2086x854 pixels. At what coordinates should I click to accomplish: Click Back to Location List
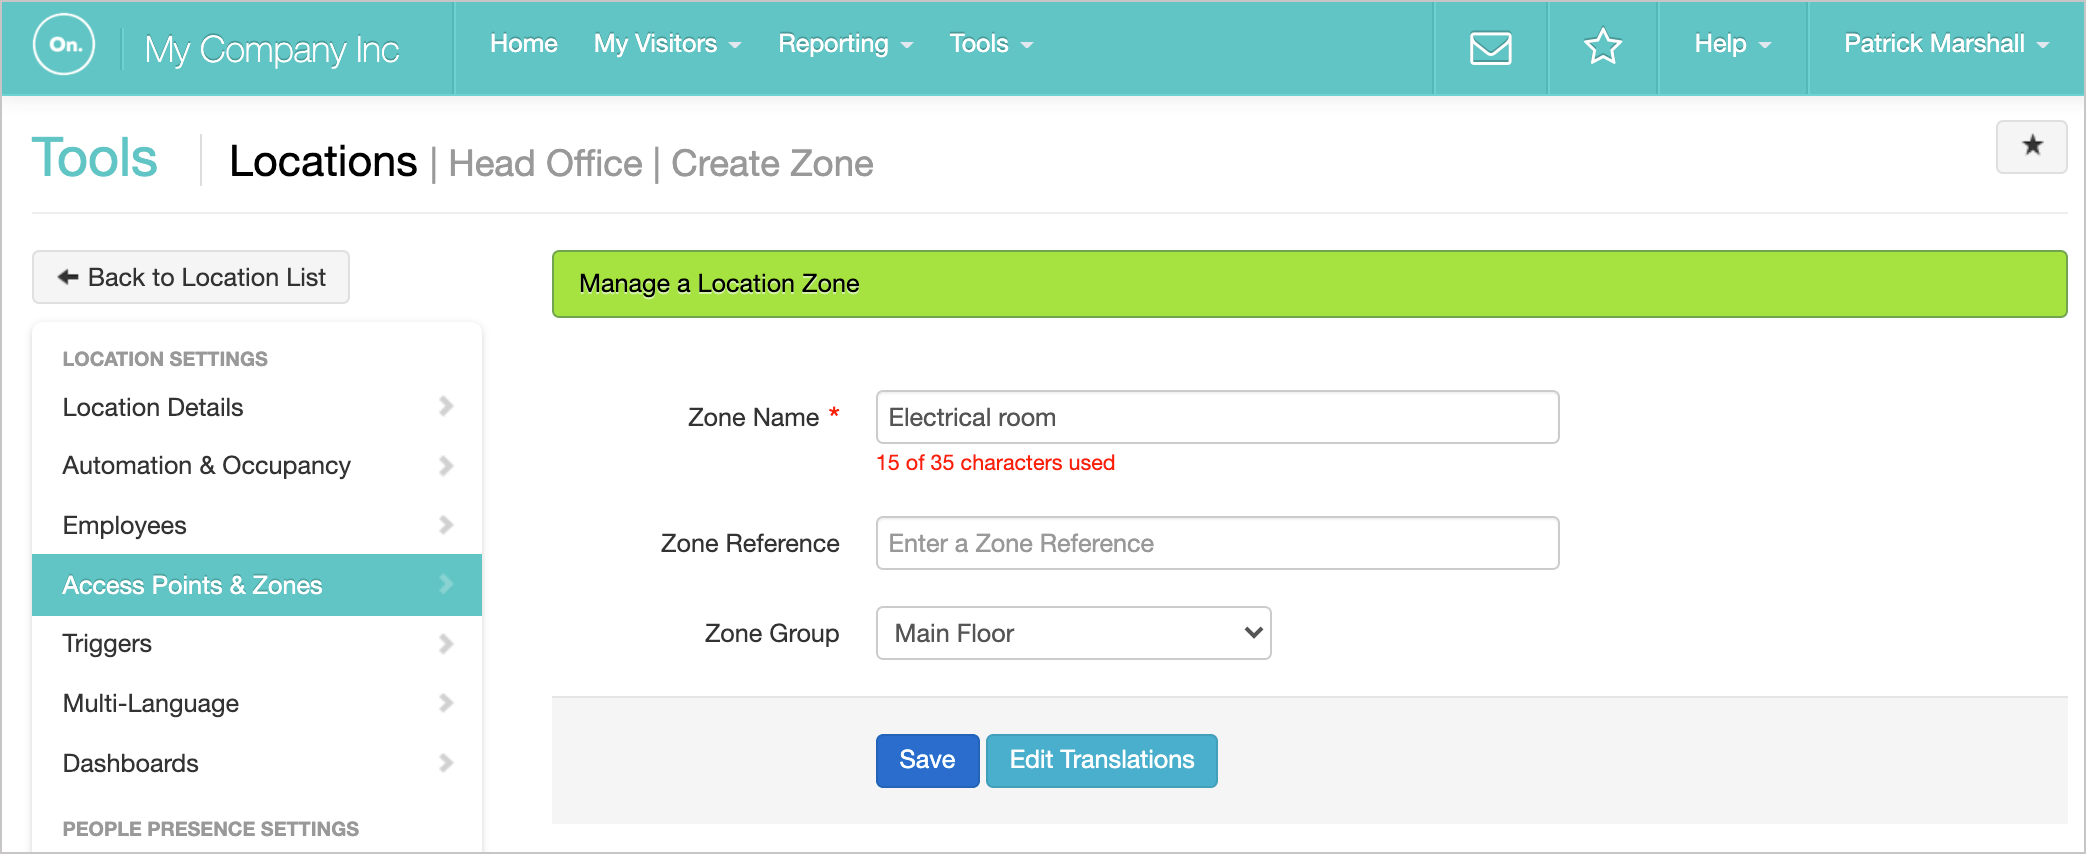click(190, 277)
